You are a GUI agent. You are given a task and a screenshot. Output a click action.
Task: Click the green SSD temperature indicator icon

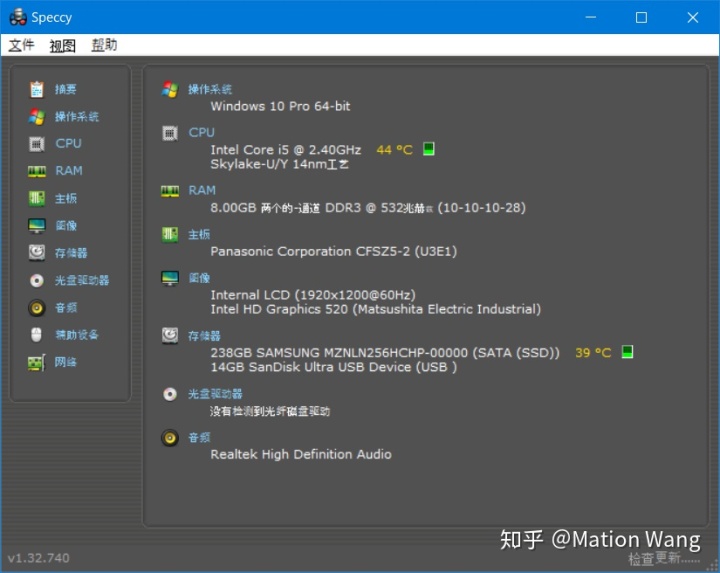(627, 352)
